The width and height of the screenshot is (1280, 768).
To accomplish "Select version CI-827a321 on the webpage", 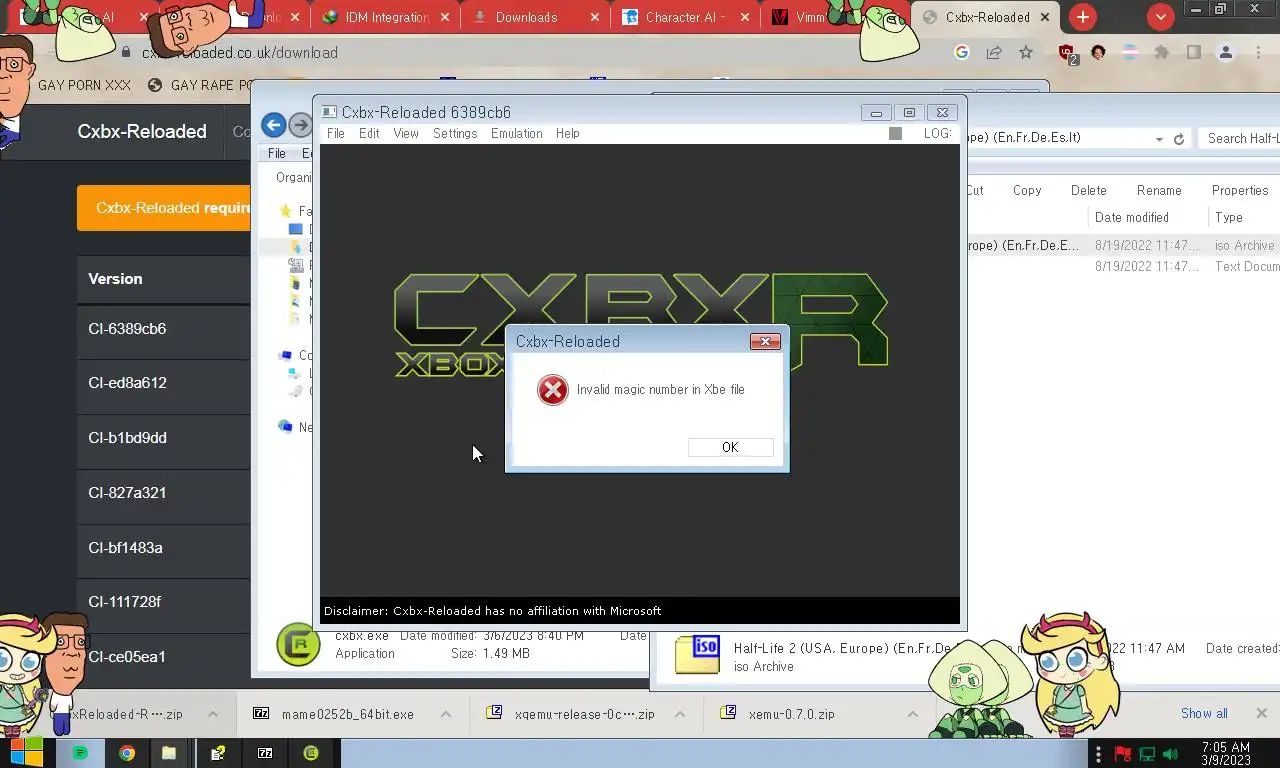I will click(127, 493).
